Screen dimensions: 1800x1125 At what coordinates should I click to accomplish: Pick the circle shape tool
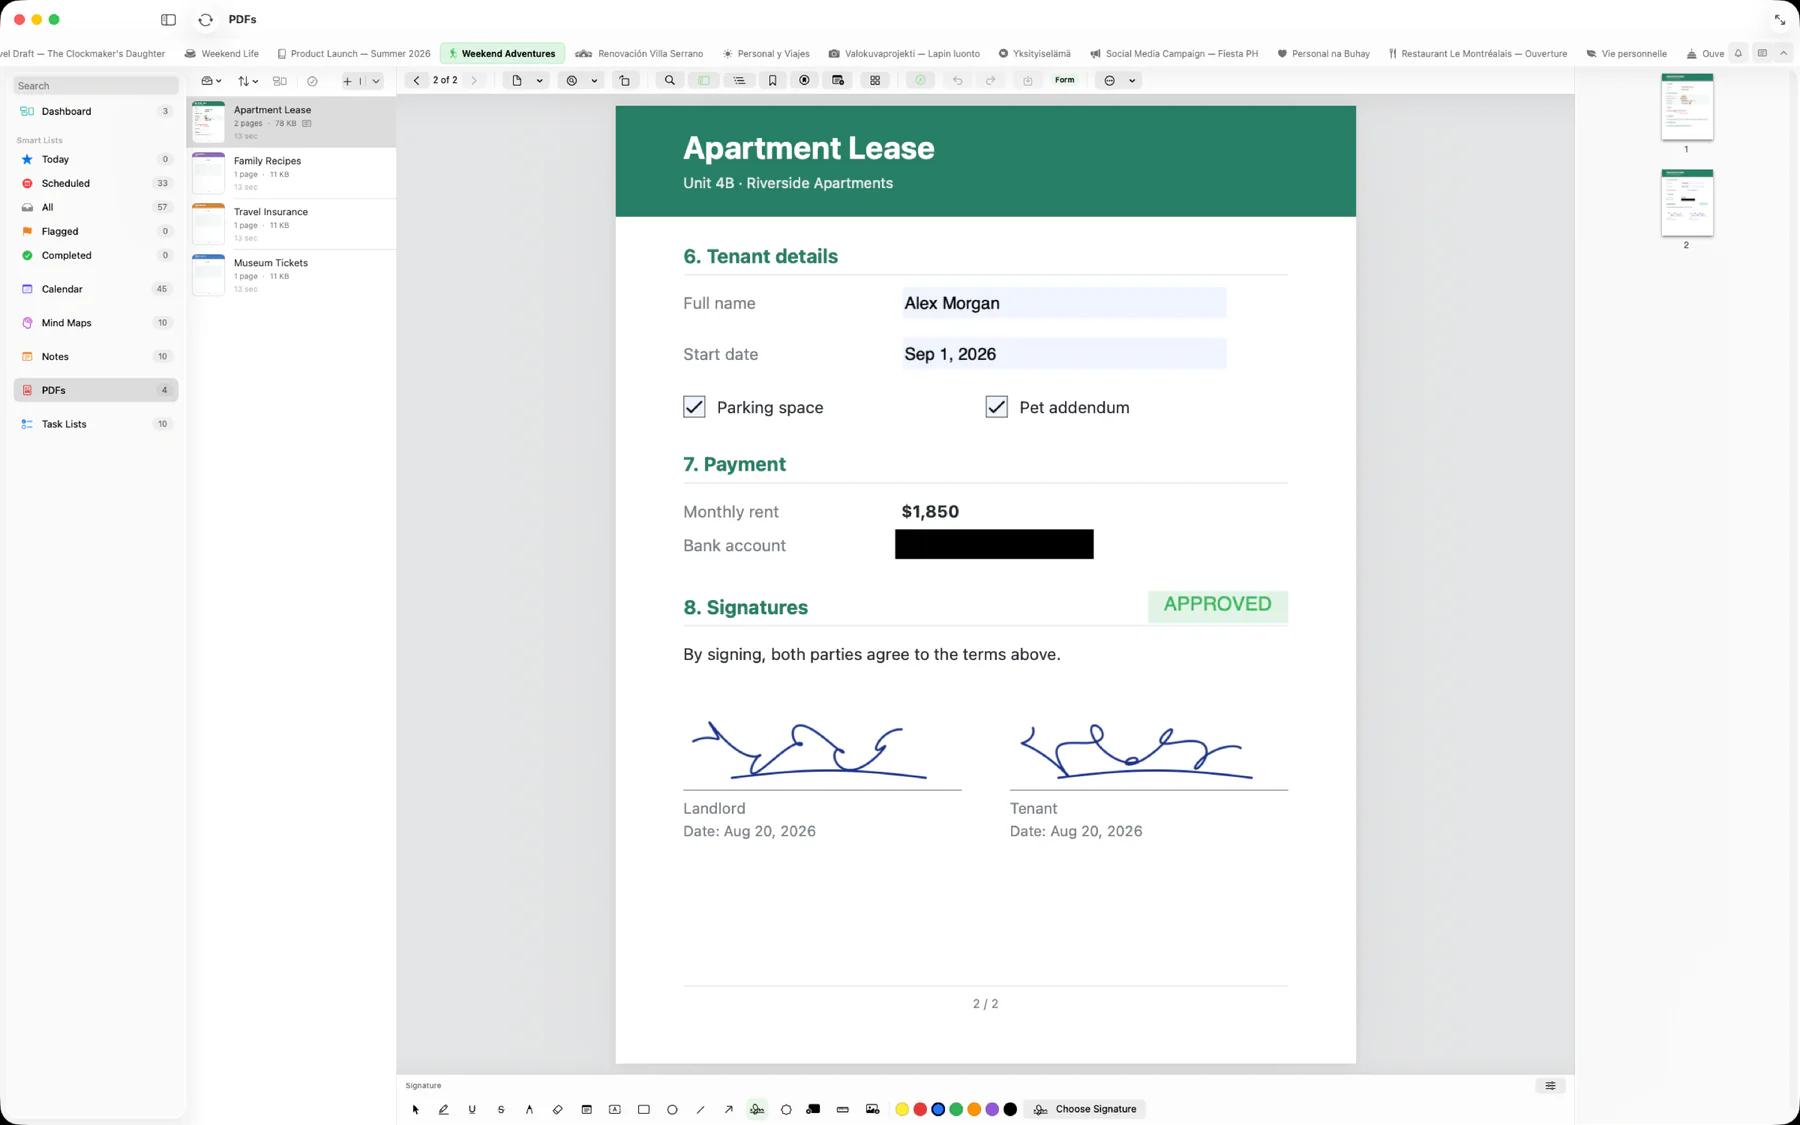[x=672, y=1109]
